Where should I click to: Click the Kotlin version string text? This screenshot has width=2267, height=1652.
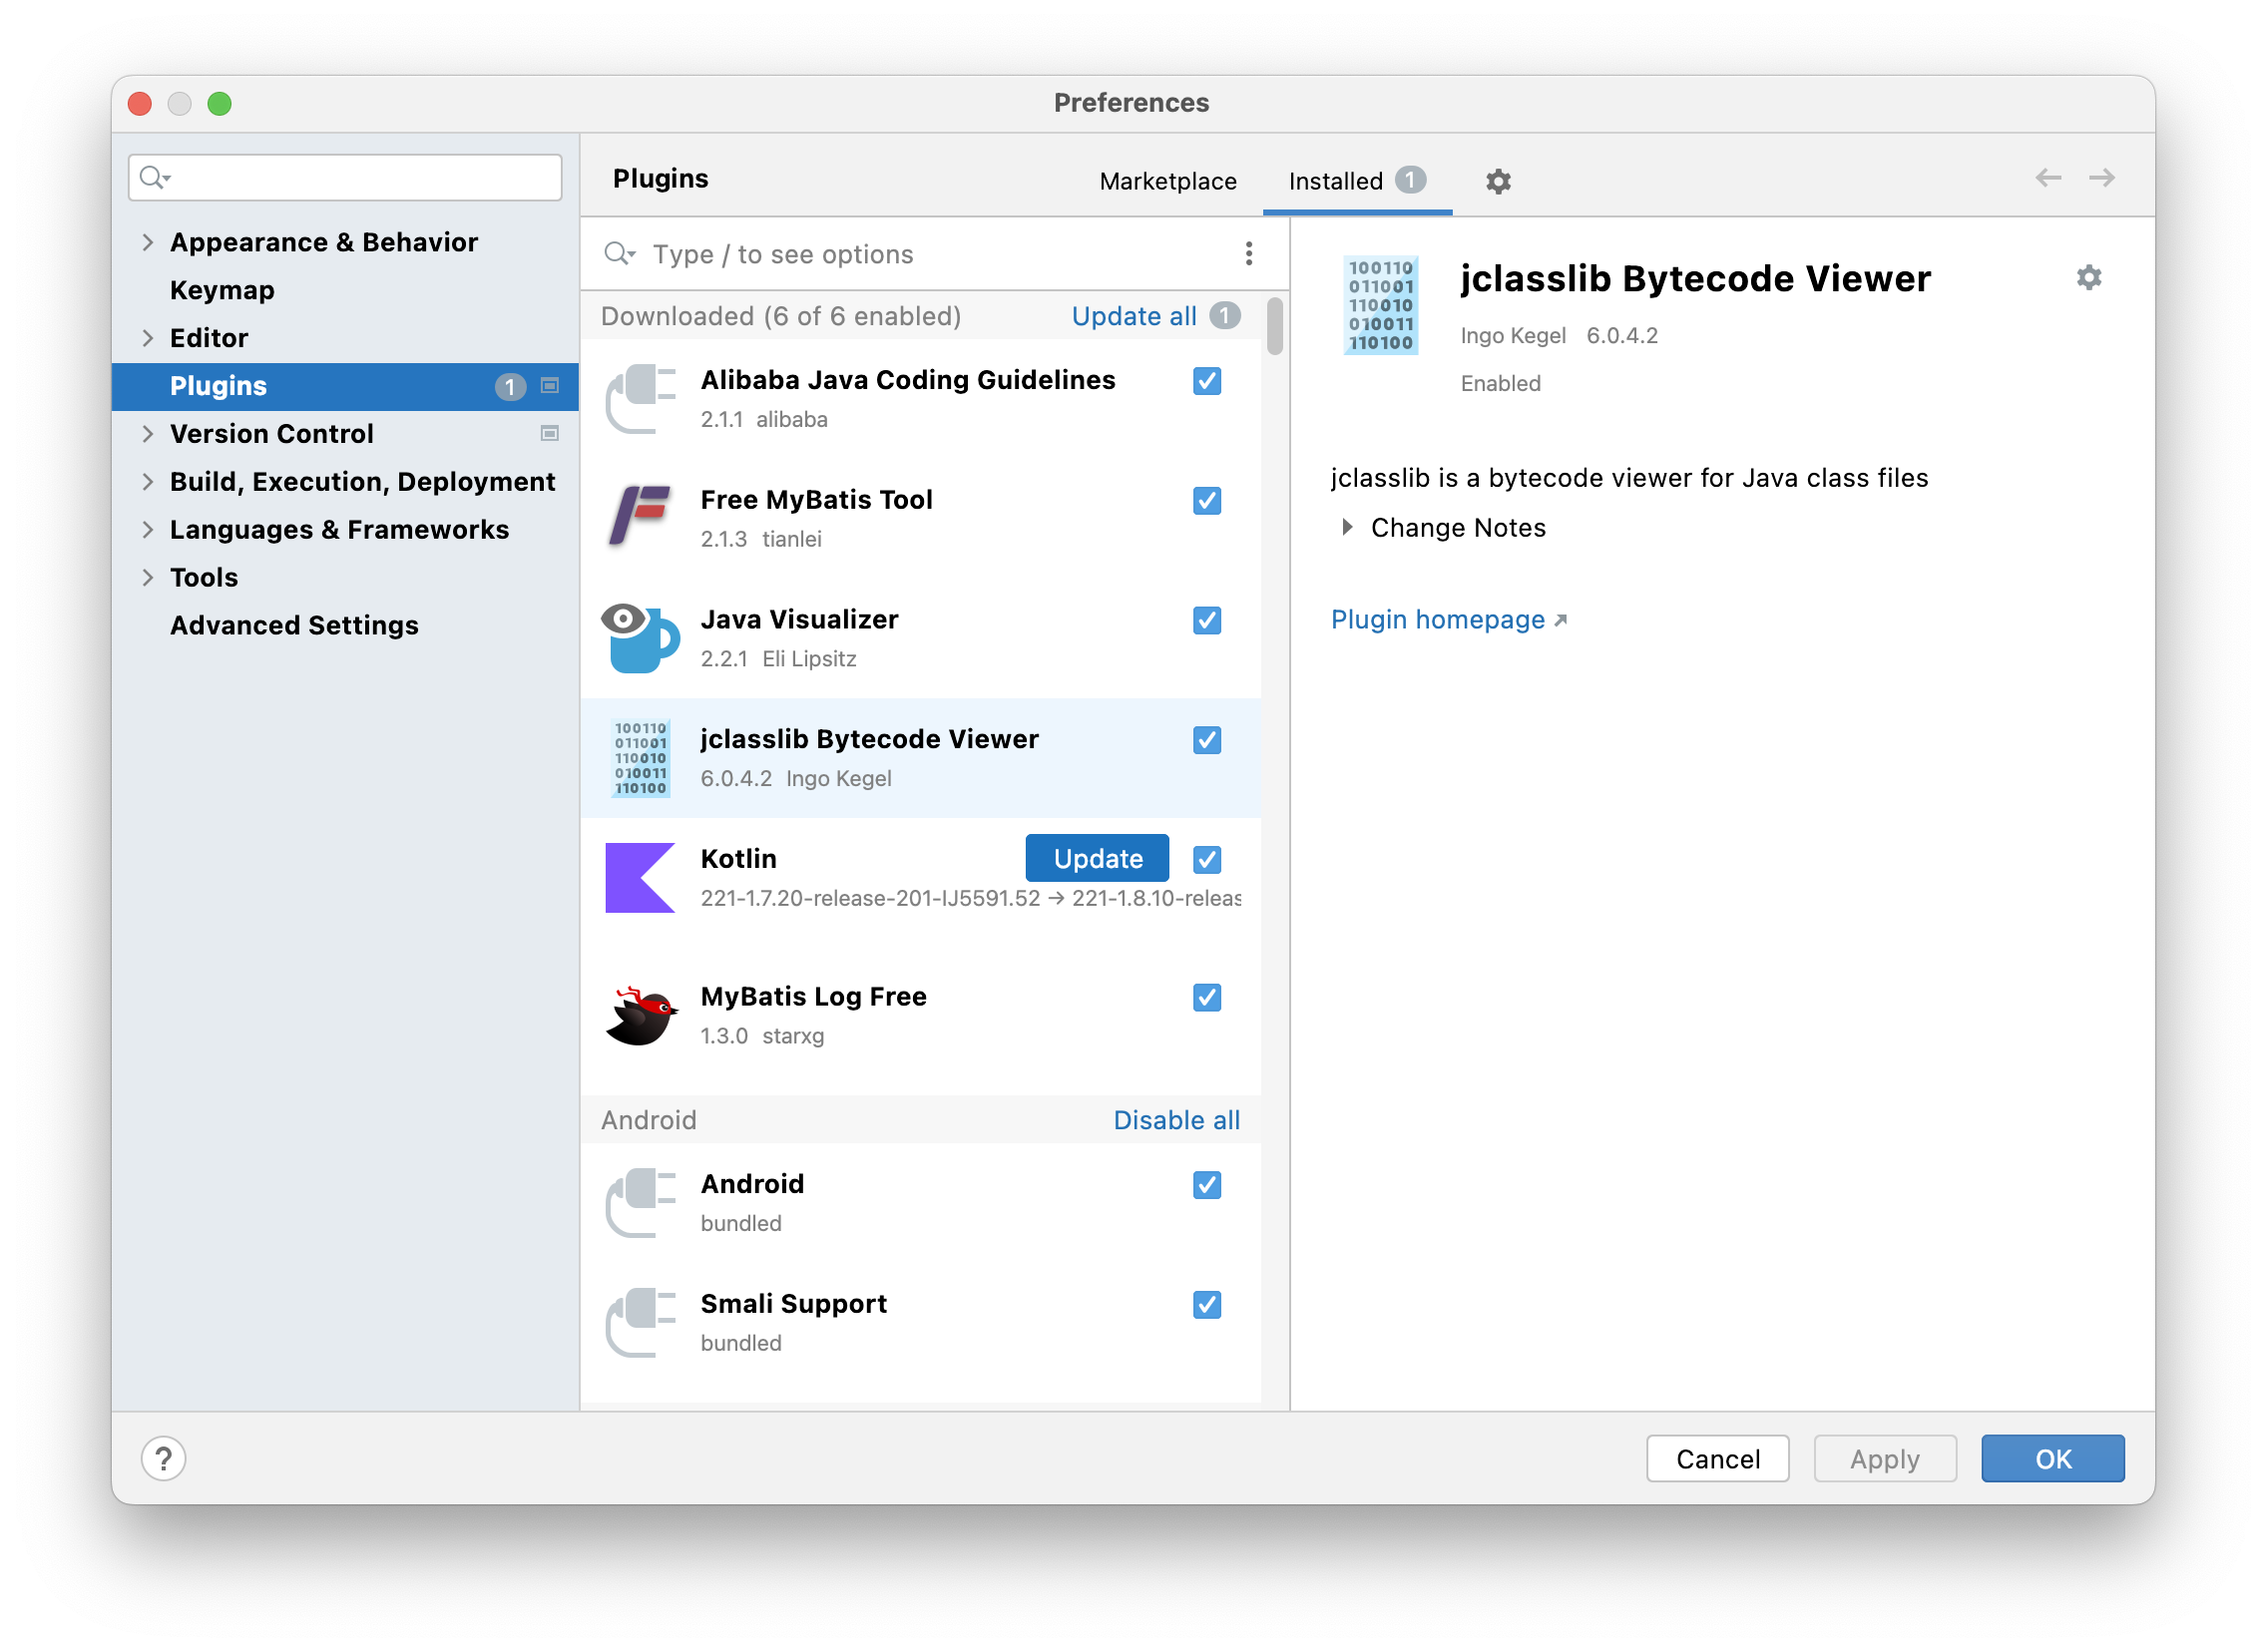pyautogui.click(x=970, y=898)
